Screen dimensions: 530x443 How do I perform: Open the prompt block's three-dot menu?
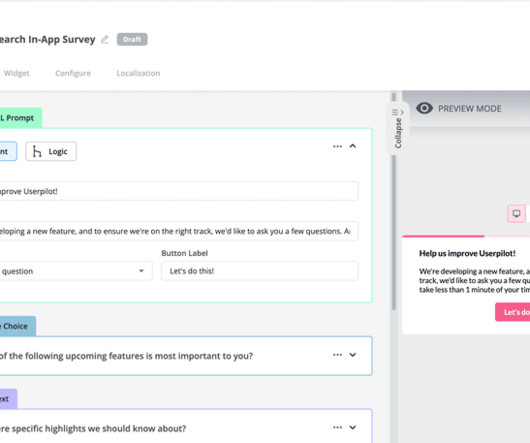pyautogui.click(x=337, y=146)
